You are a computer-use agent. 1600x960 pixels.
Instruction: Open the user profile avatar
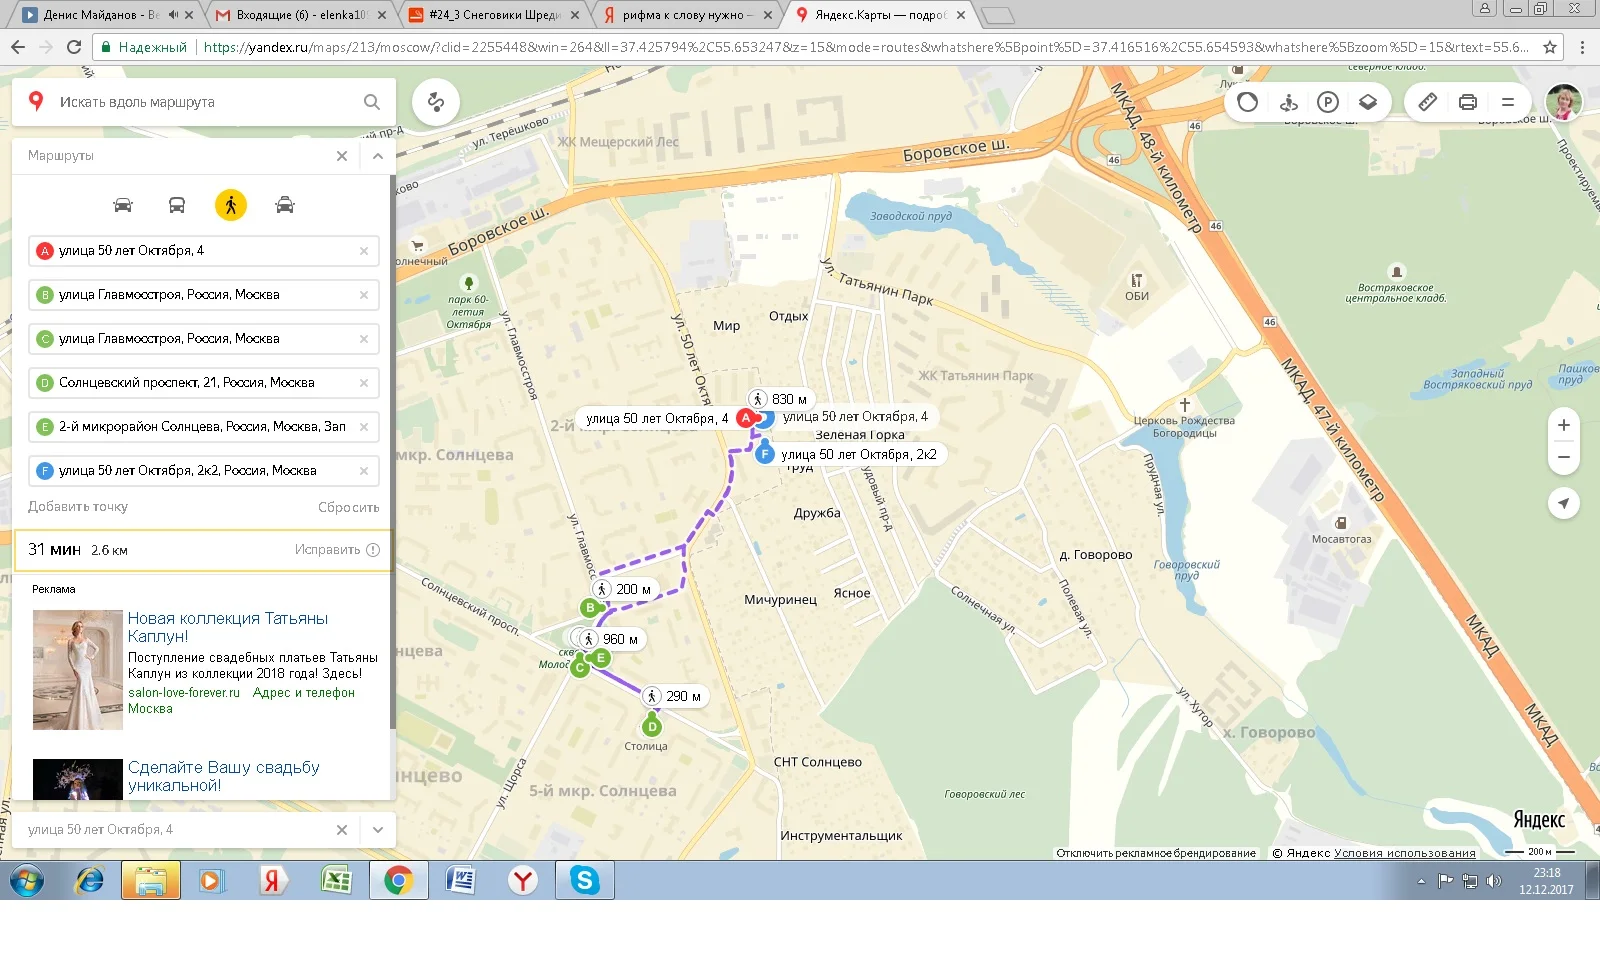1564,102
